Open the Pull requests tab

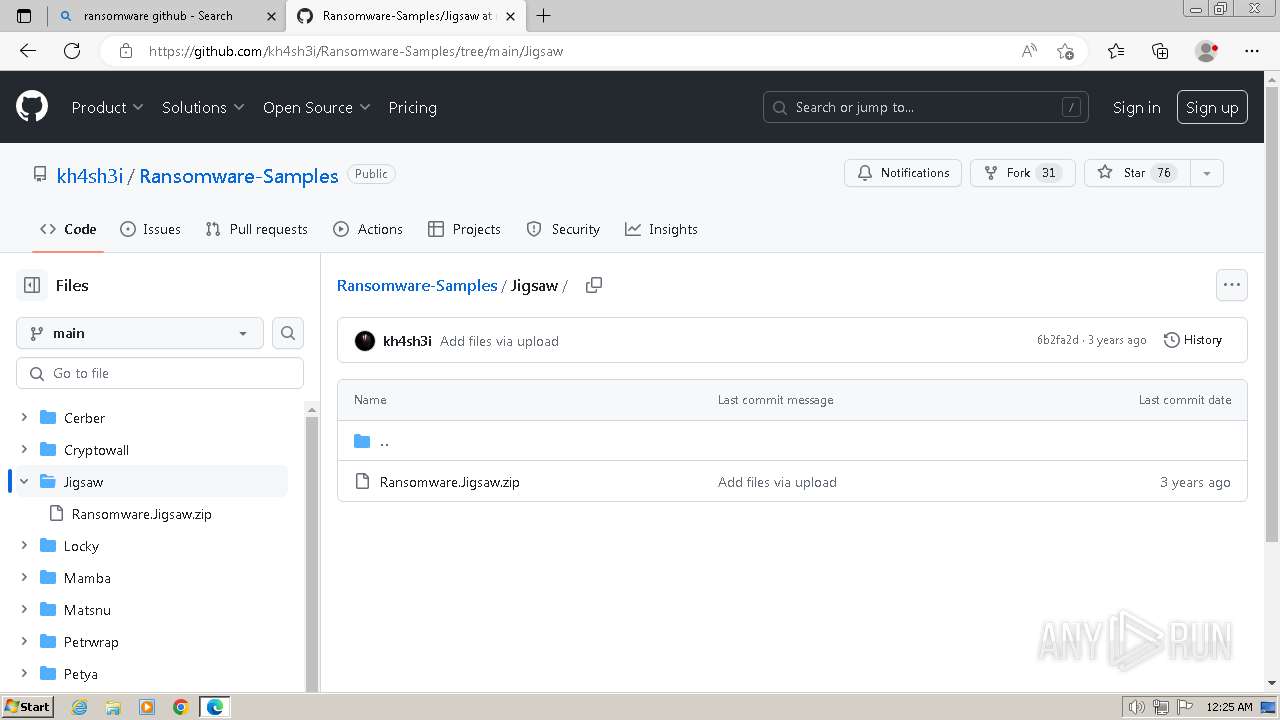[x=256, y=229]
